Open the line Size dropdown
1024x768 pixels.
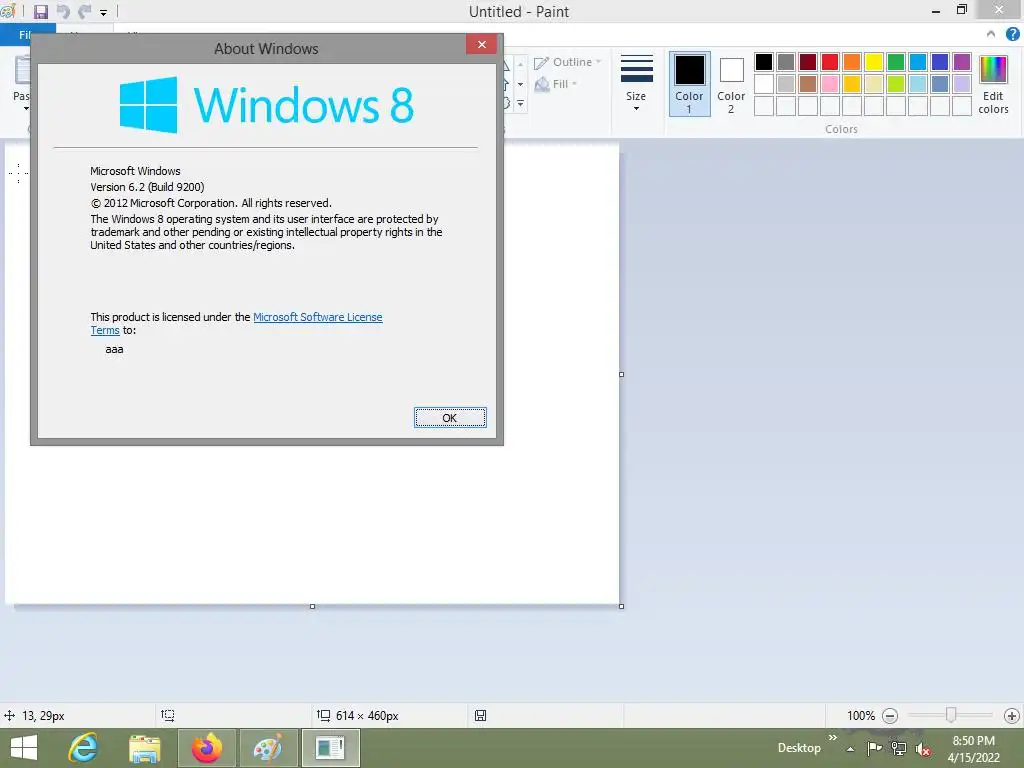(x=636, y=83)
